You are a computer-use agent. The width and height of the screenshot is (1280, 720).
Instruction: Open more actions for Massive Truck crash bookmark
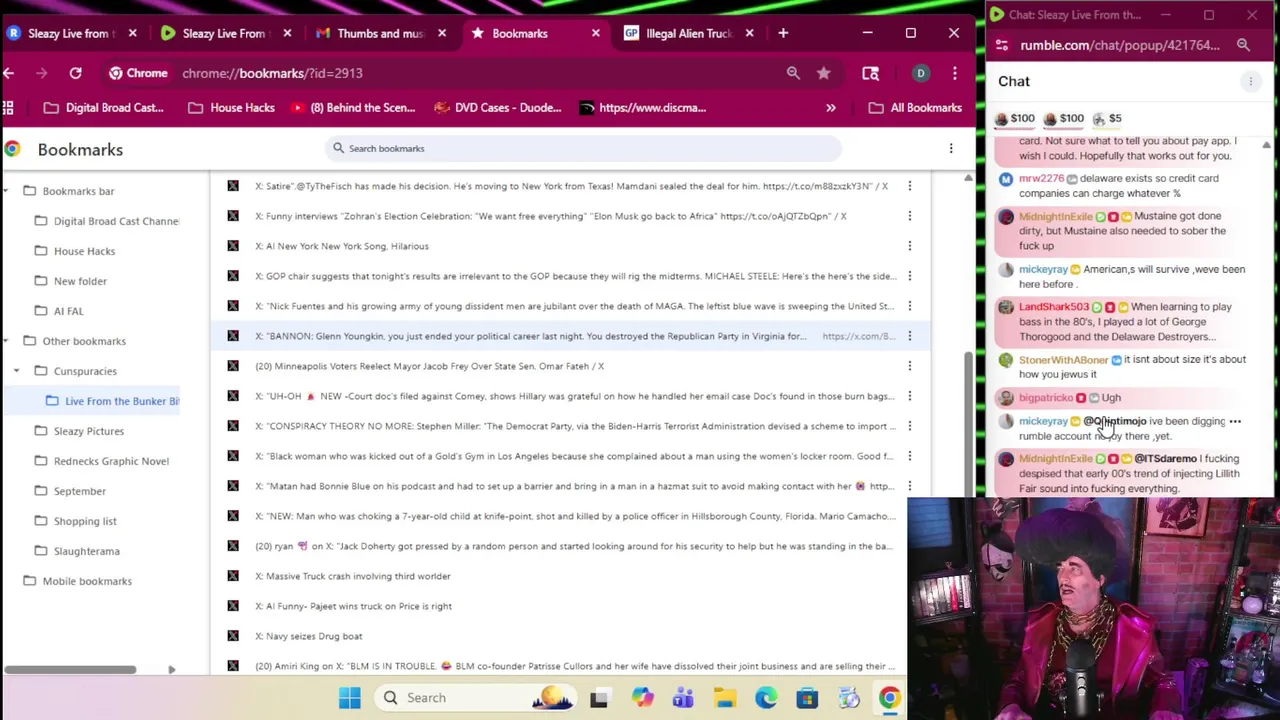pos(909,576)
